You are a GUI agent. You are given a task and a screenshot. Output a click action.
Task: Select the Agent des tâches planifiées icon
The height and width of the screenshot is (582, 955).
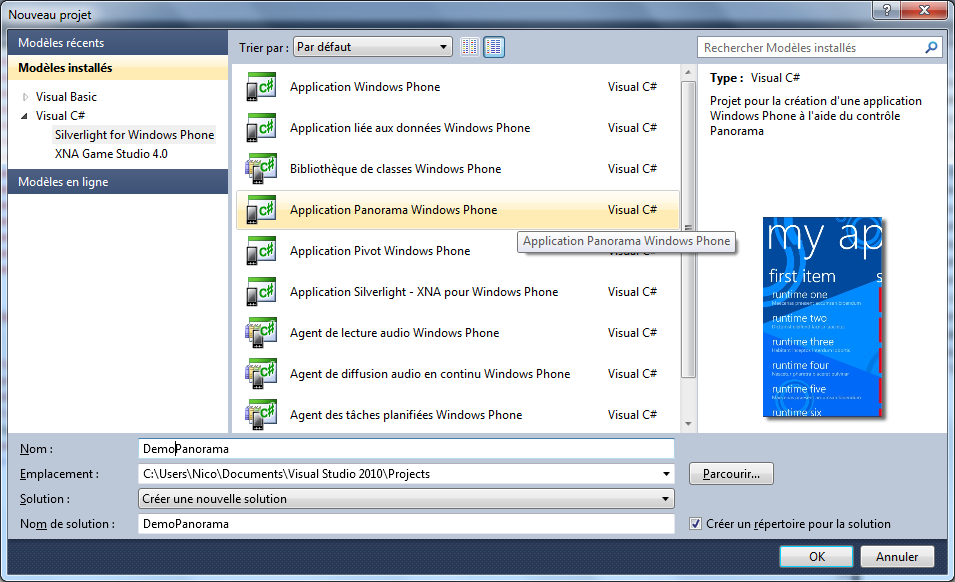click(260, 415)
